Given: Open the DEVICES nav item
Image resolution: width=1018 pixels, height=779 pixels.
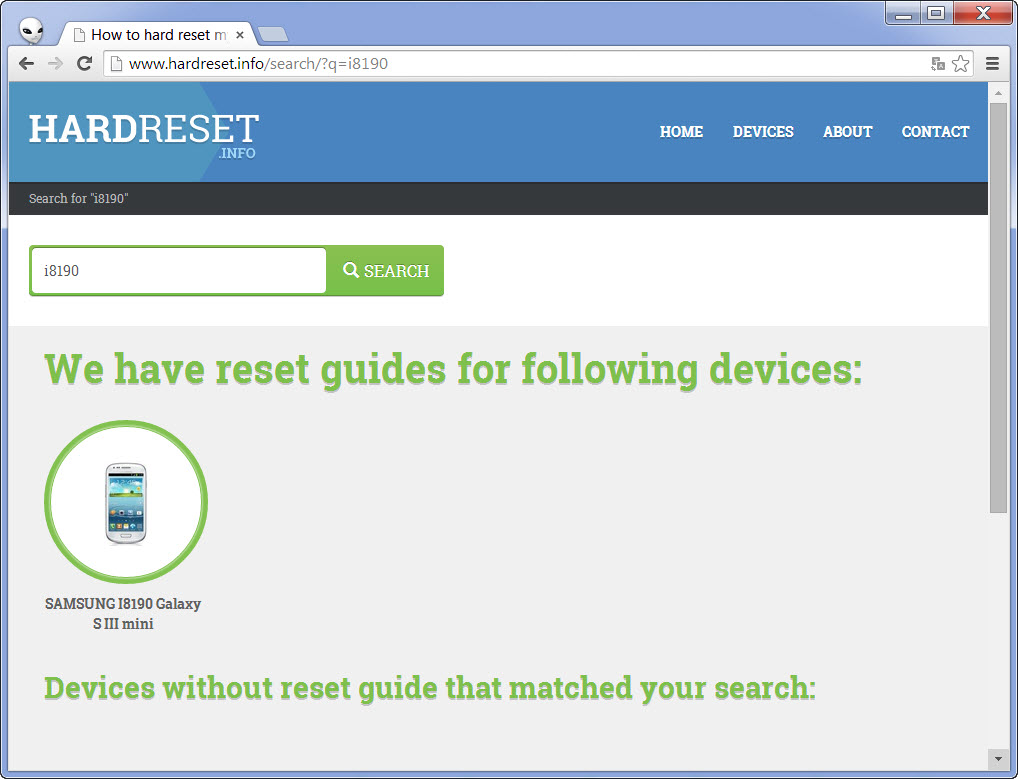Looking at the screenshot, I should (x=763, y=132).
